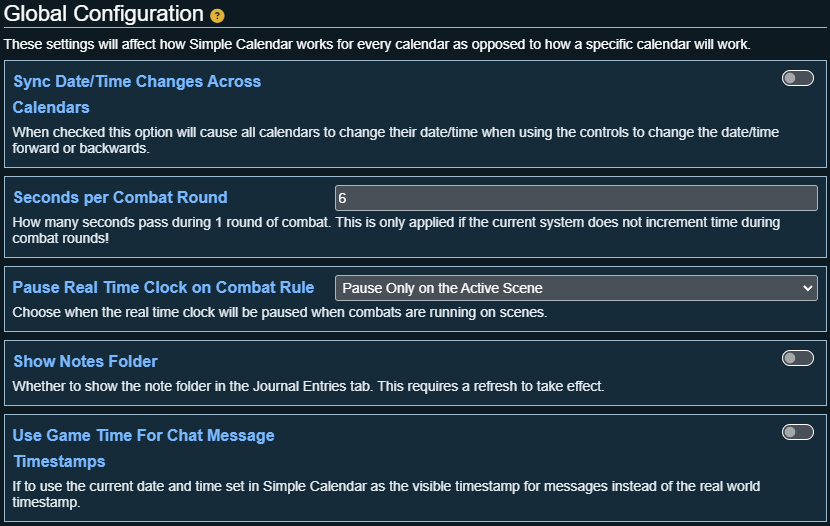830x526 pixels.
Task: Select the Seconds per Combat Round label
Action: tap(120, 197)
